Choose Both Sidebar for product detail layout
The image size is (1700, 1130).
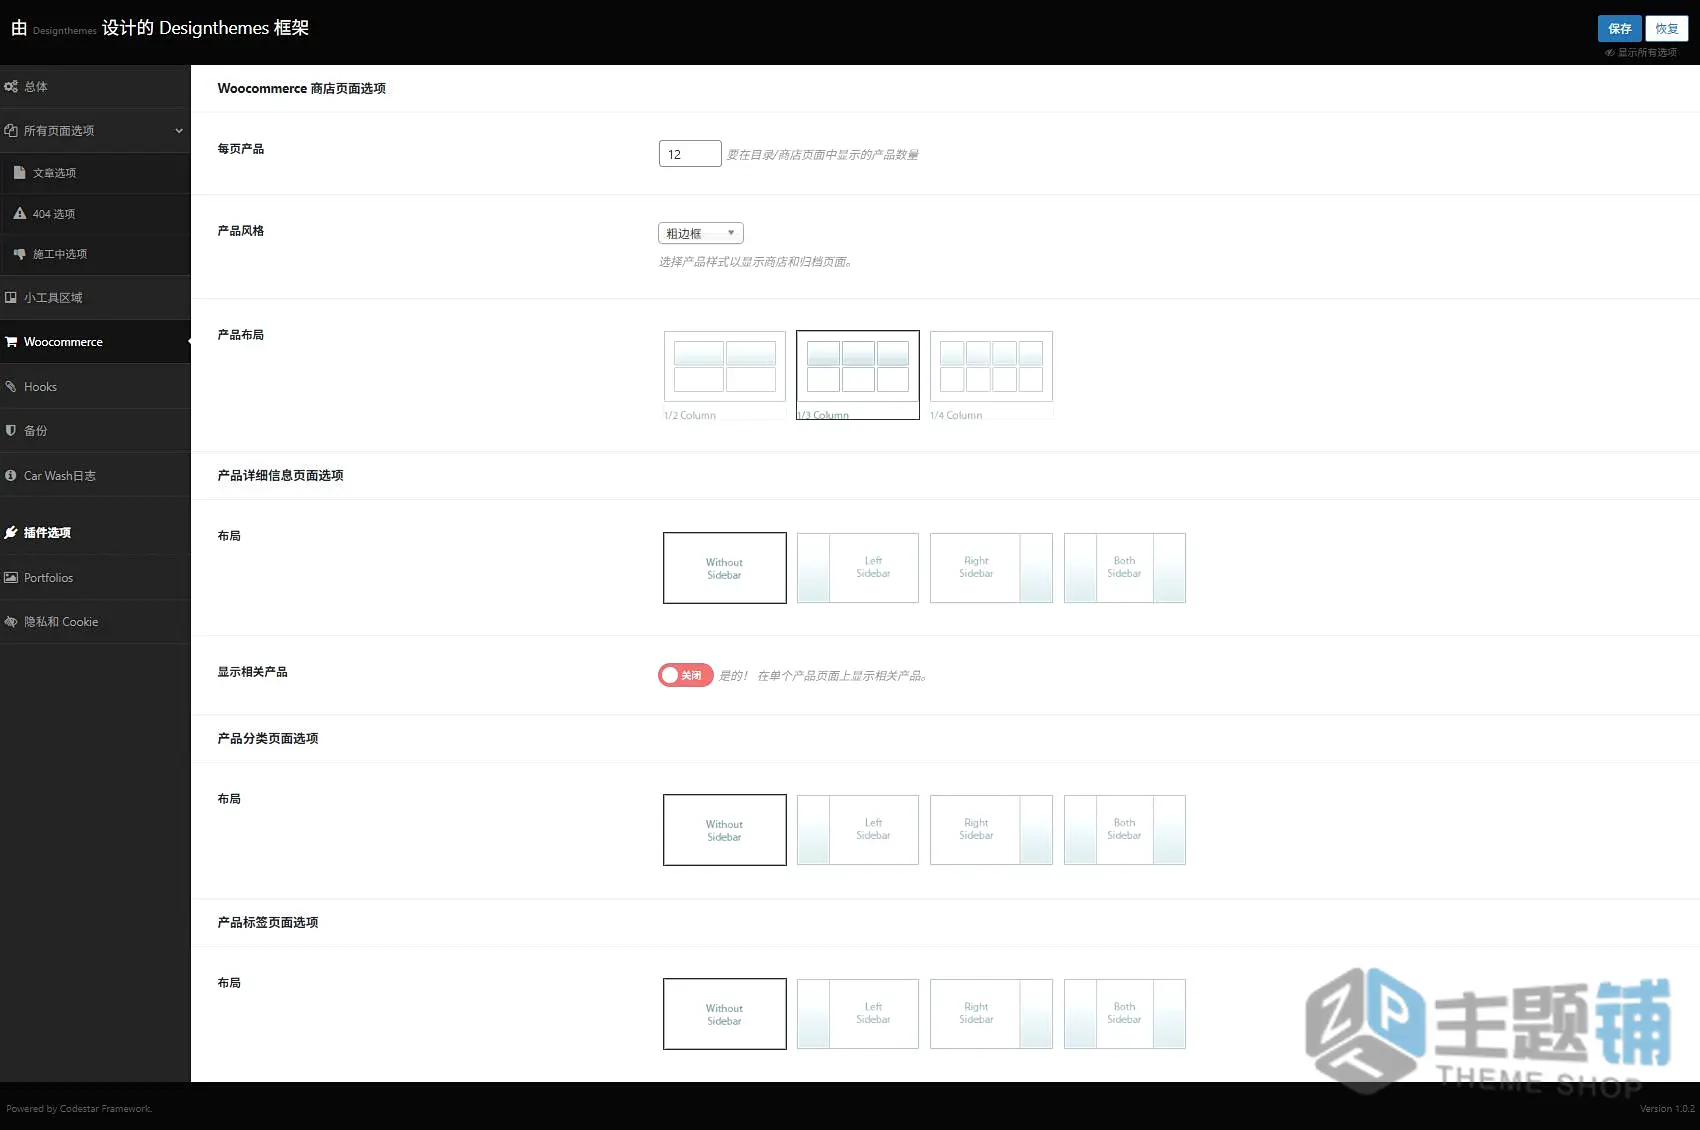click(1125, 568)
